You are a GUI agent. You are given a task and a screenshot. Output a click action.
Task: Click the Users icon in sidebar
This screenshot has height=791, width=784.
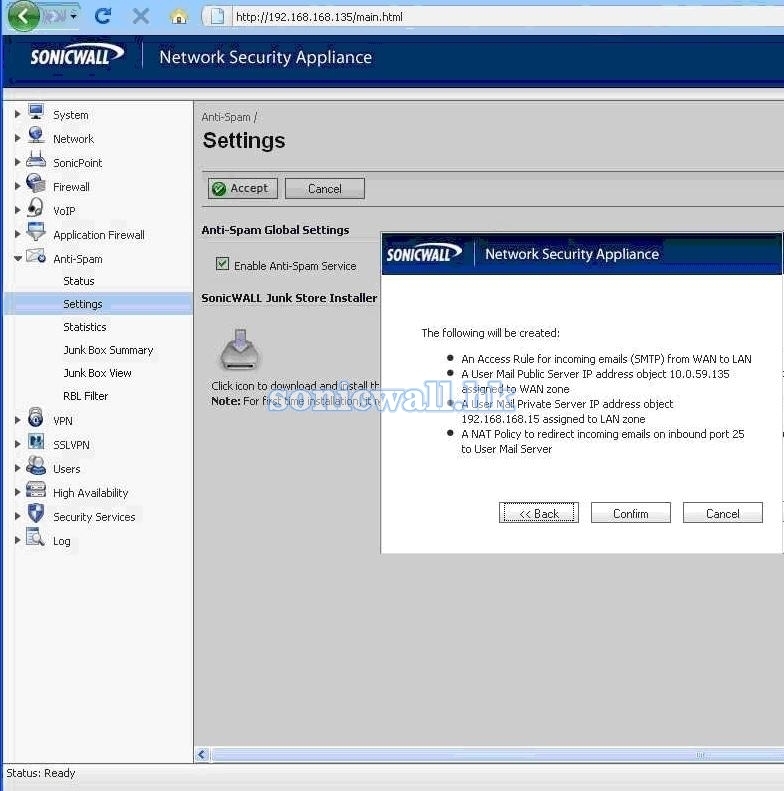[x=36, y=465]
